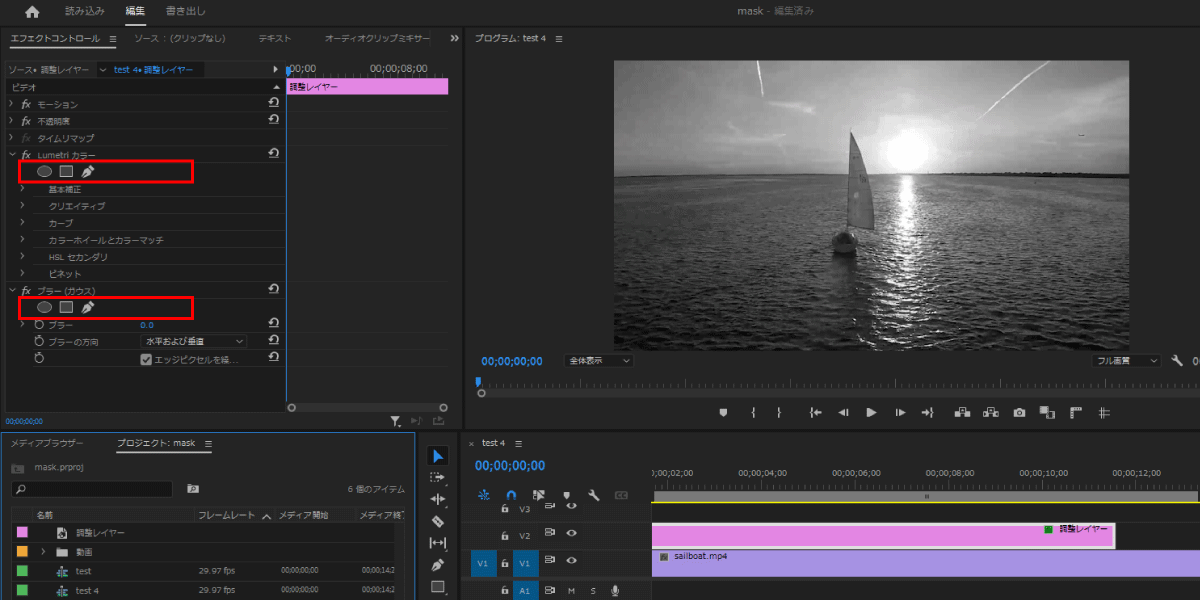Create ellipse mask under Lumetri カラー
The image size is (1200, 600).
[x=44, y=171]
